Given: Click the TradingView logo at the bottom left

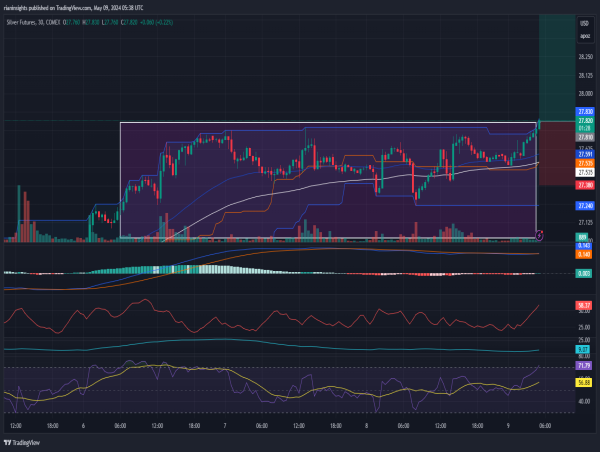Looking at the screenshot, I should (x=22, y=443).
